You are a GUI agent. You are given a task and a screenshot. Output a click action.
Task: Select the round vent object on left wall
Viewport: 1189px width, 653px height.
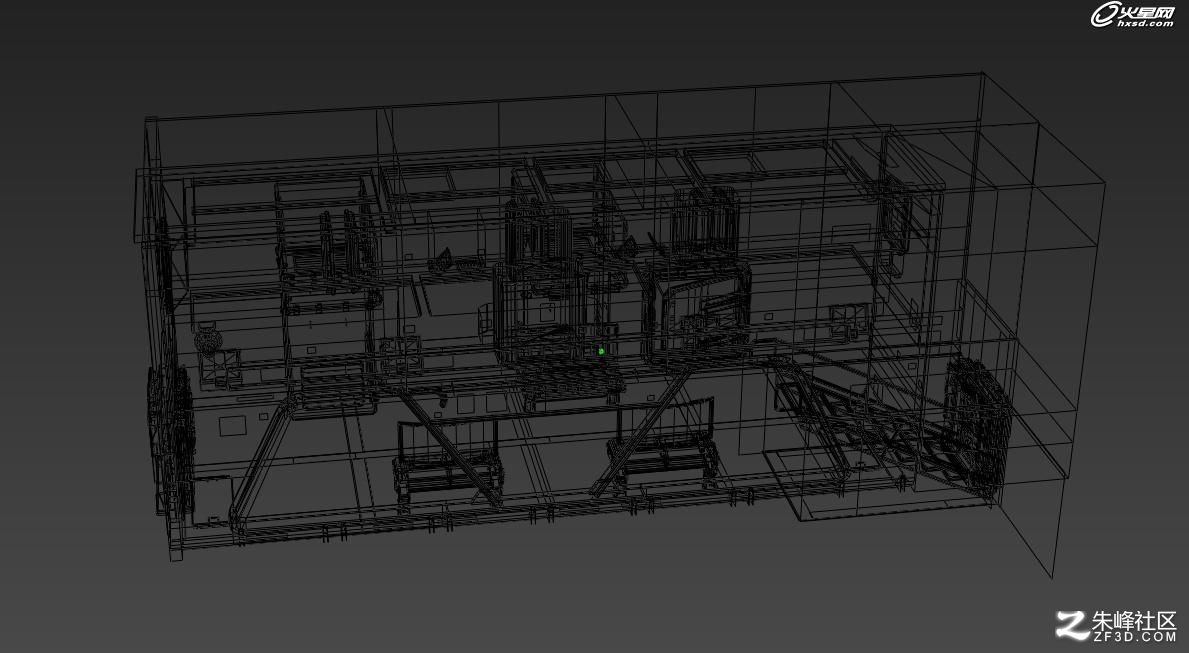[207, 341]
